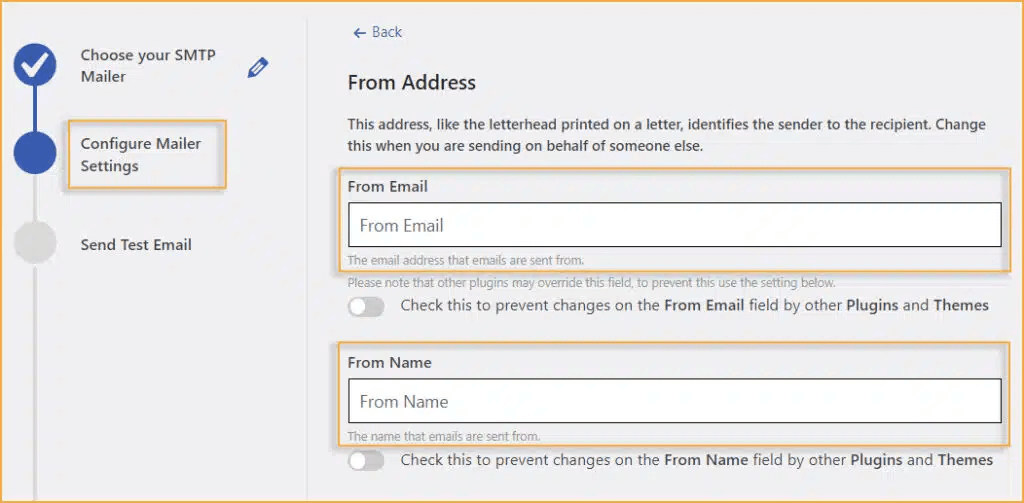Enable toggle to prevent From Email changes
This screenshot has width=1024, height=503.
(x=366, y=306)
